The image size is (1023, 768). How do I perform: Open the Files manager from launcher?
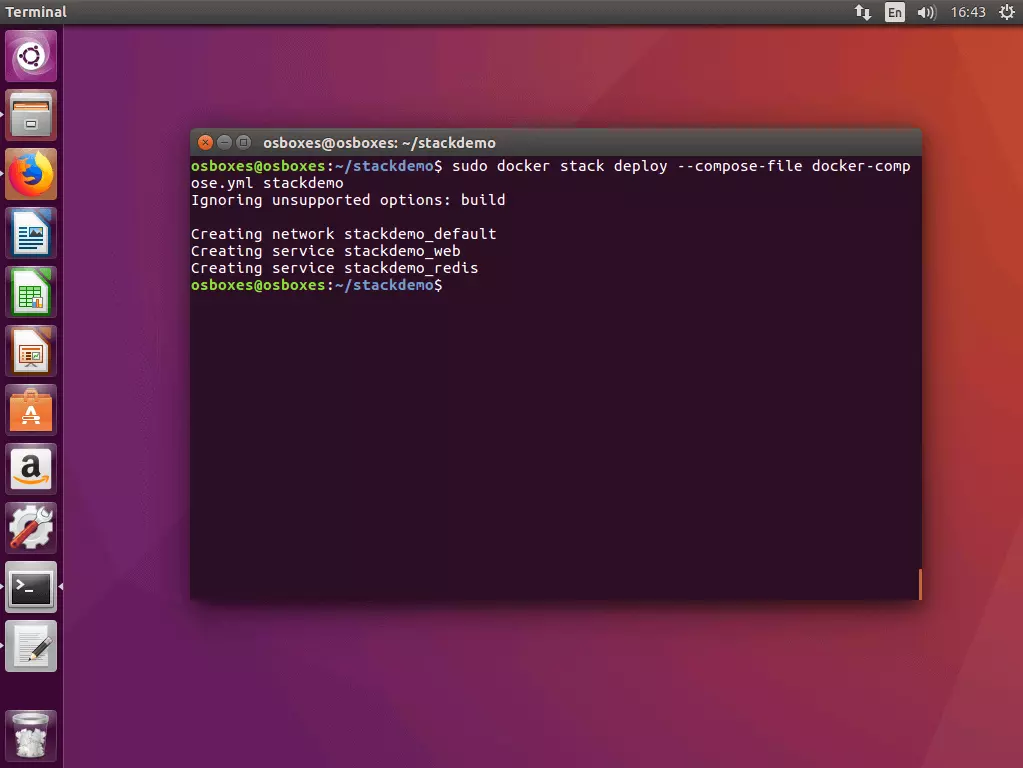(x=31, y=115)
